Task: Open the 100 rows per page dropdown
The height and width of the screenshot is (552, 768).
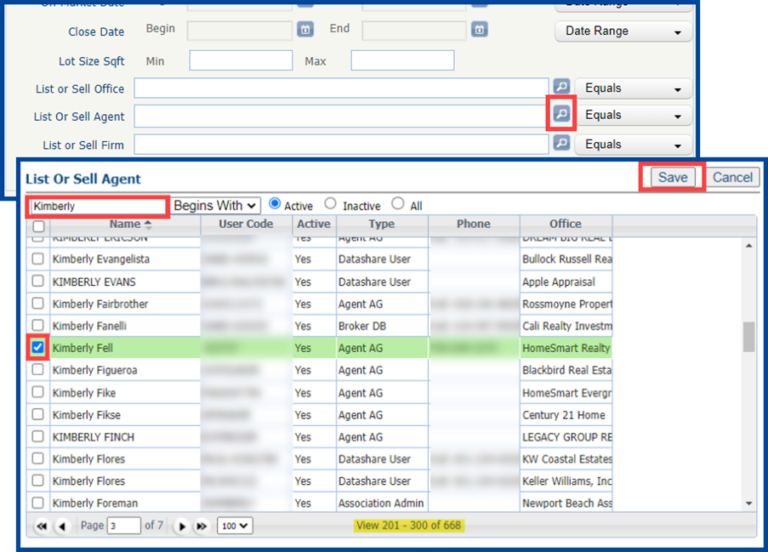Action: coord(235,526)
